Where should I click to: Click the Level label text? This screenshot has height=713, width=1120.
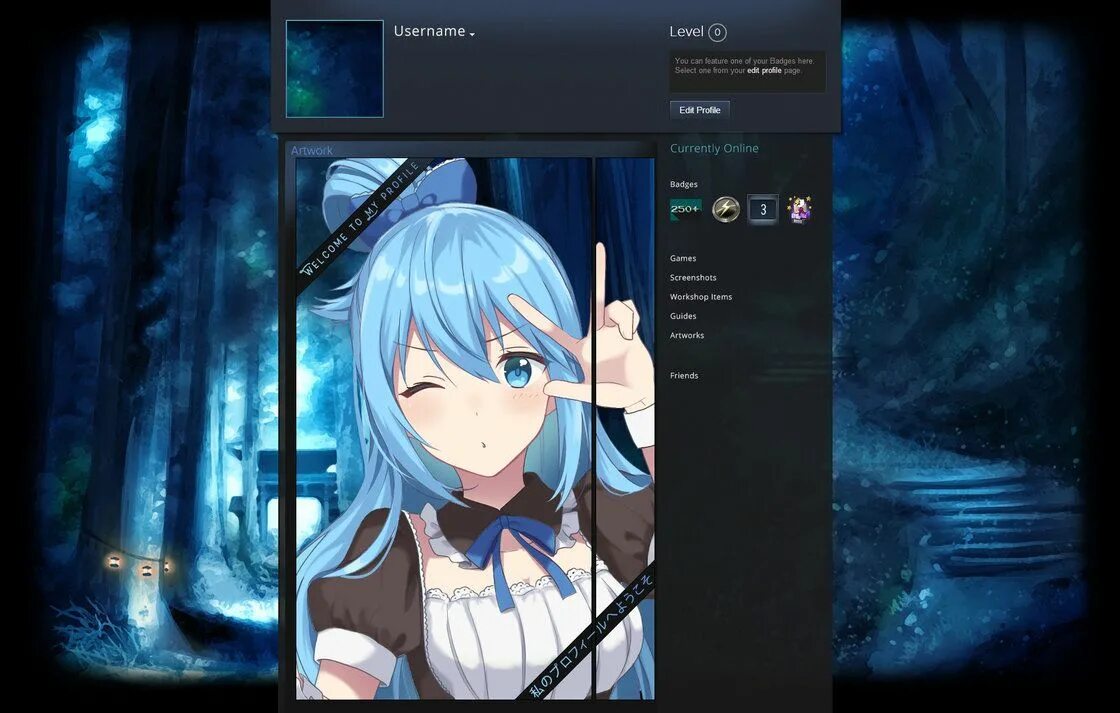pos(686,31)
